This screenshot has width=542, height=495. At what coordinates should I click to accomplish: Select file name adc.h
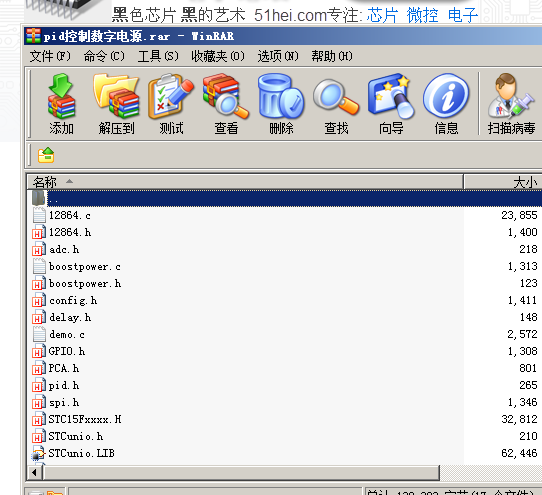64,249
